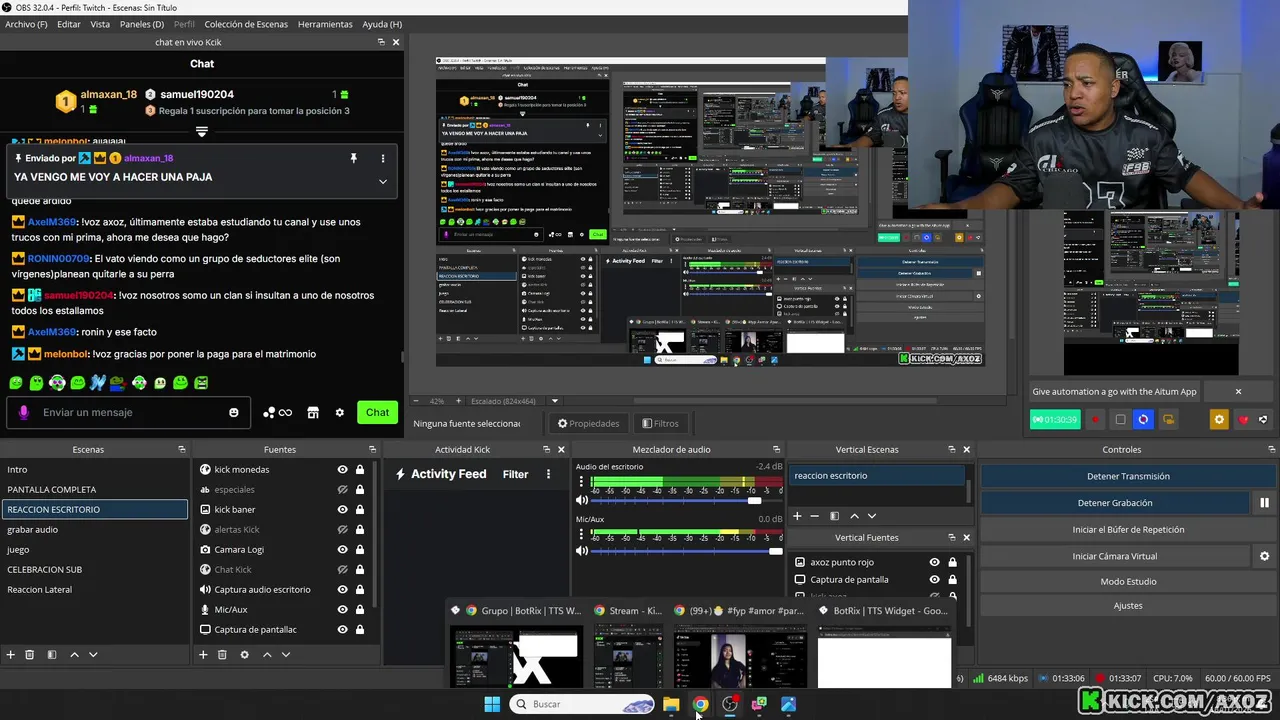The height and width of the screenshot is (720, 1280).
Task: Mute the Audio del escritorio speaker icon
Action: click(582, 500)
